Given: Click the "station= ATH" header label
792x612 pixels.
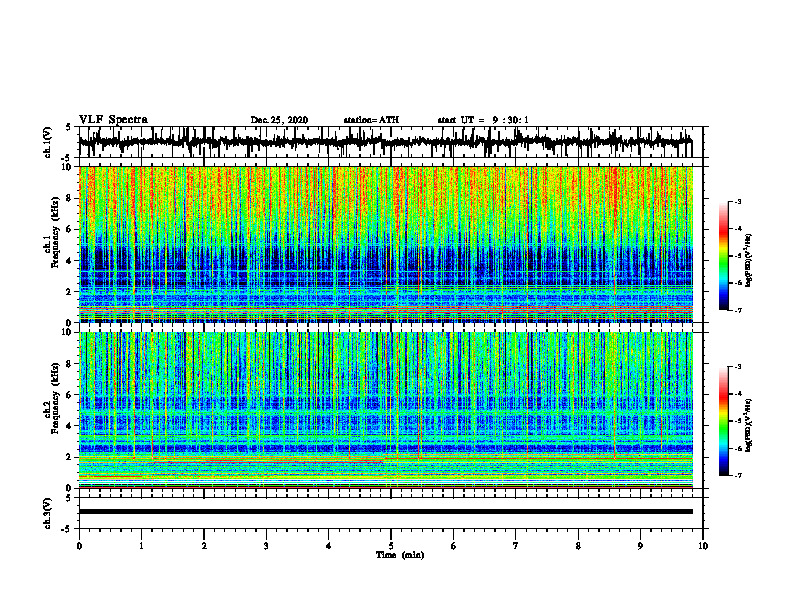Looking at the screenshot, I should (x=371, y=120).
